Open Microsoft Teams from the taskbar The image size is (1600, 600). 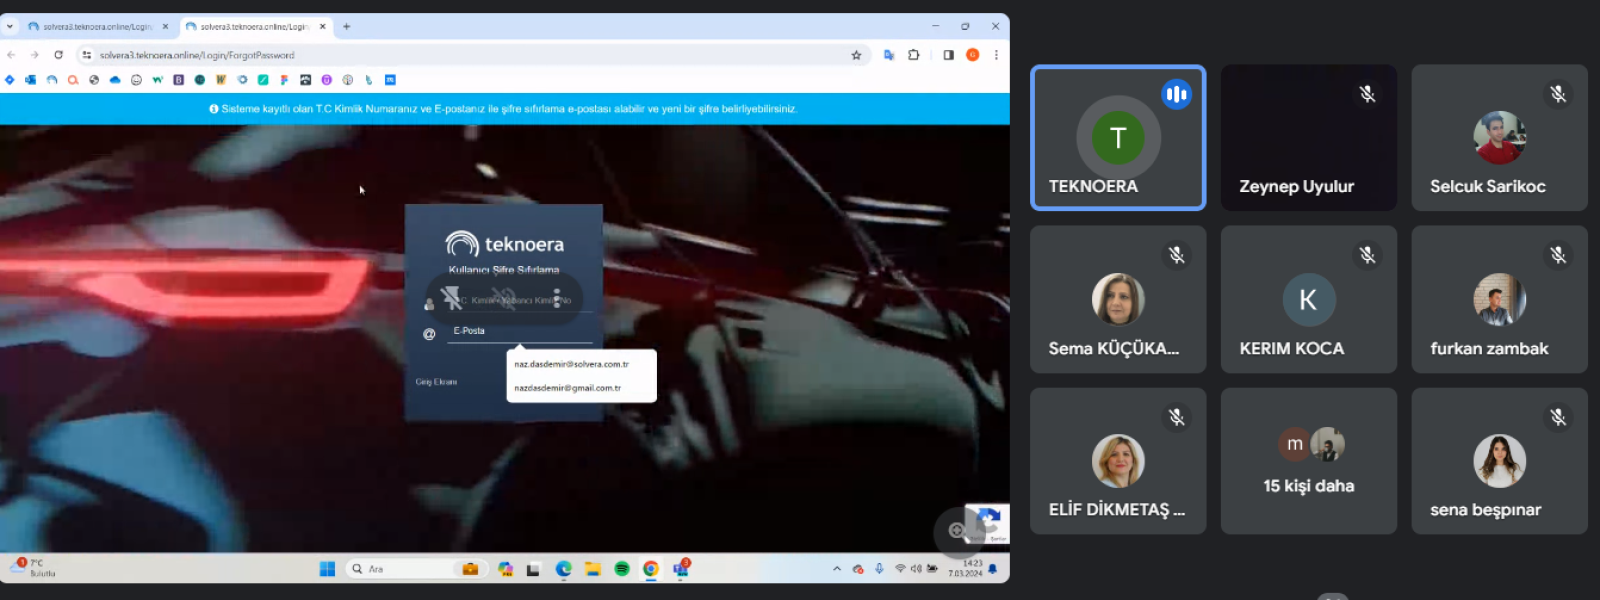682,568
